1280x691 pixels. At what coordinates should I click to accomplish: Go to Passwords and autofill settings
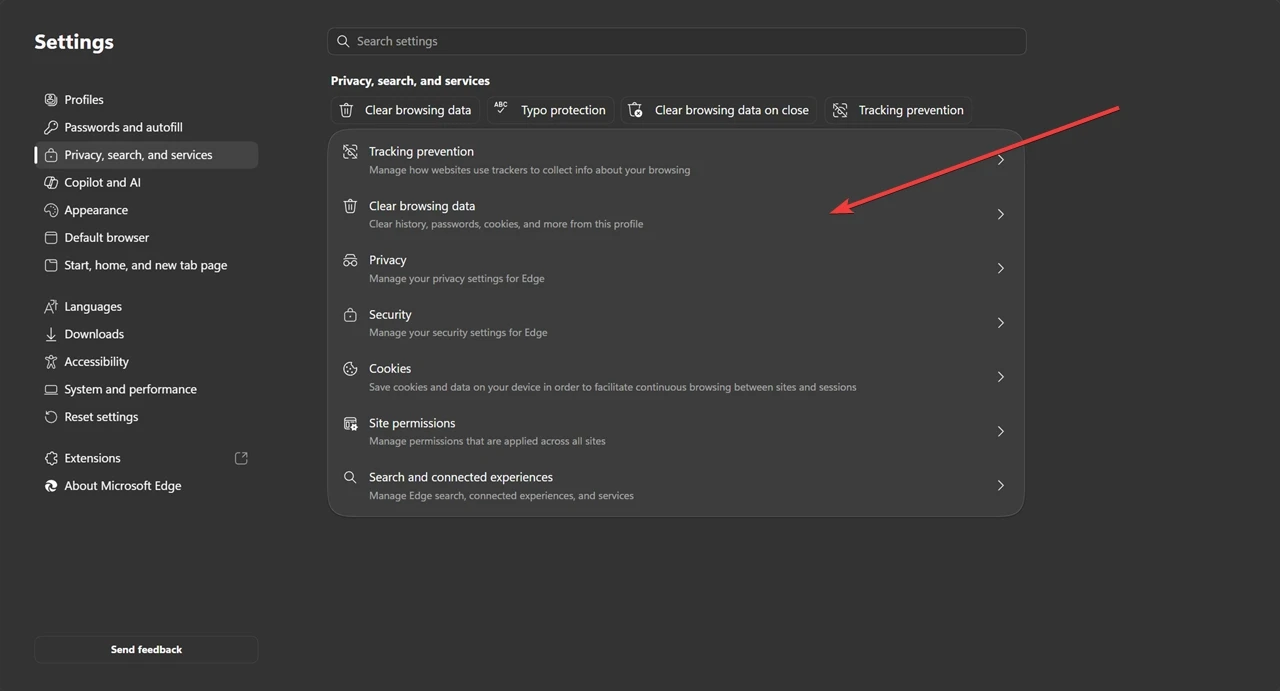pyautogui.click(x=146, y=128)
